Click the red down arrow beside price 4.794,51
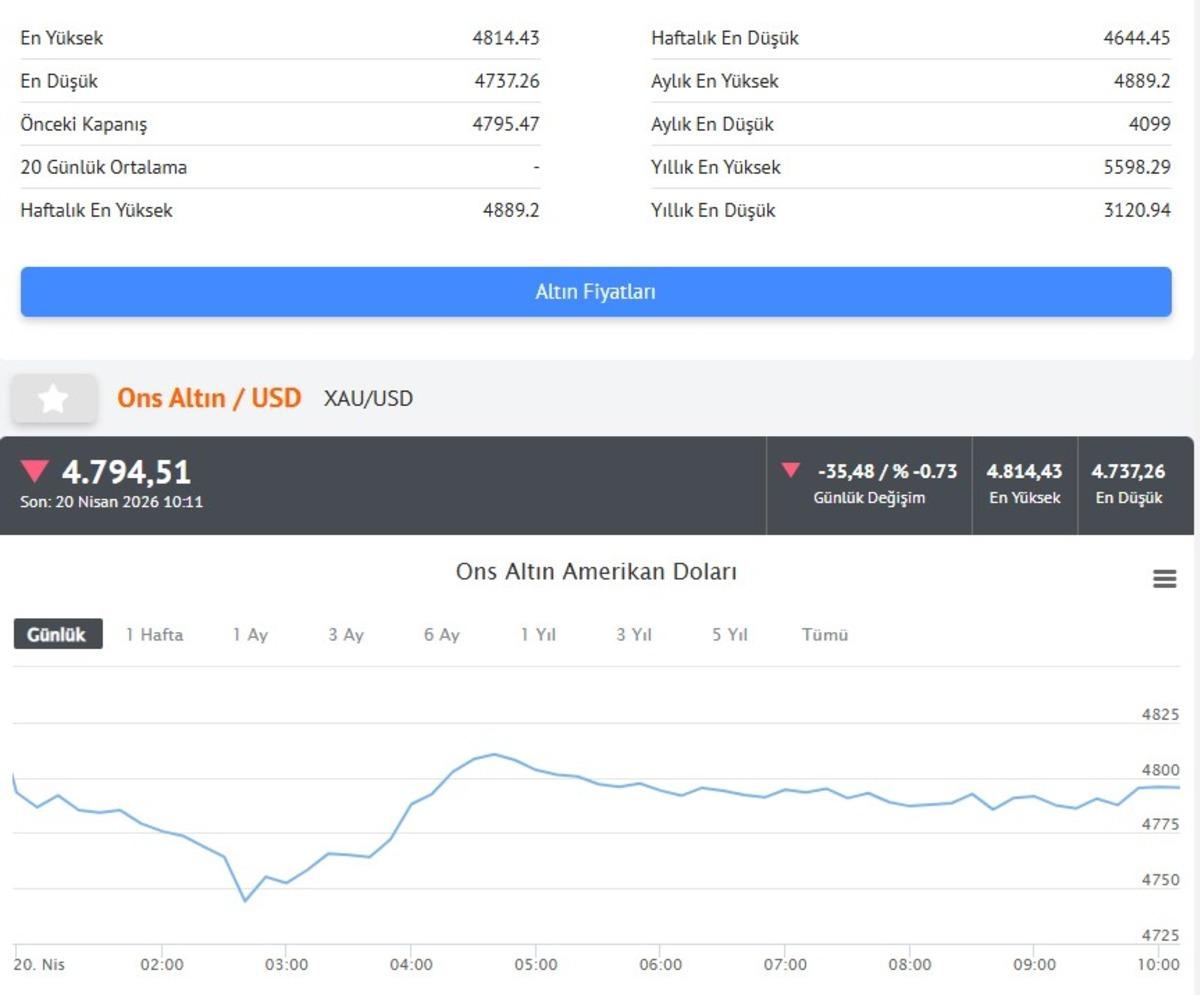This screenshot has height=995, width=1200. click(35, 471)
